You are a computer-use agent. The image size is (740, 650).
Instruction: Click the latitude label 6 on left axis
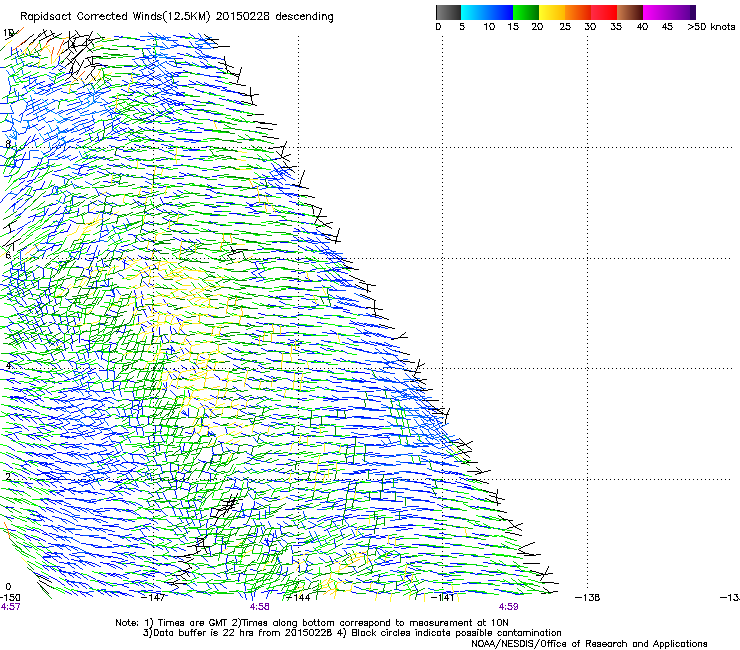point(8,255)
